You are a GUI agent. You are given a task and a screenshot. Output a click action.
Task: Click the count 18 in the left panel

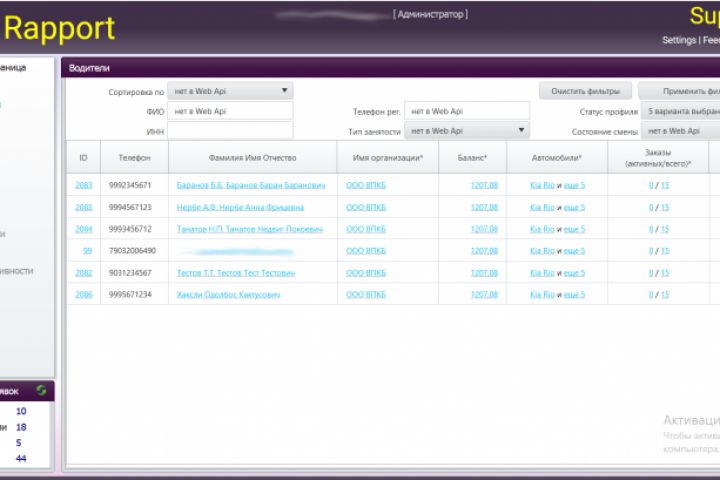click(x=21, y=427)
